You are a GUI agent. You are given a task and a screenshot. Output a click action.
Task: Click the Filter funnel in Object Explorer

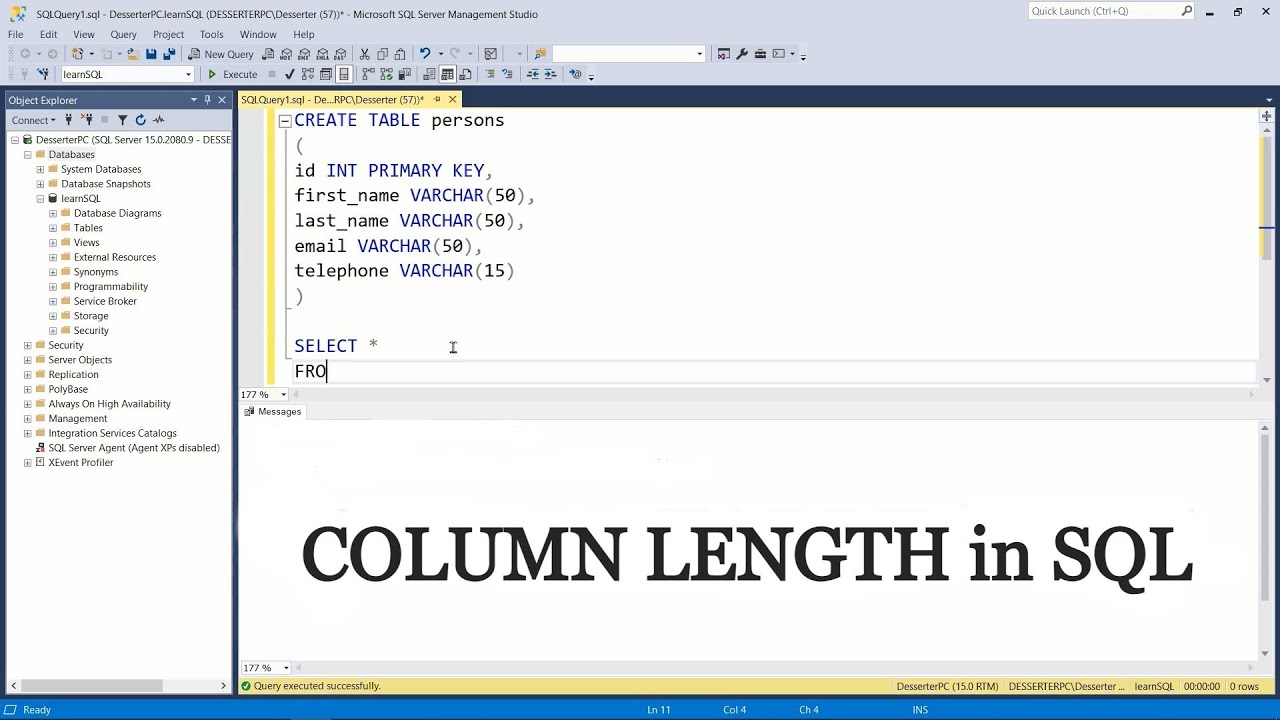pyautogui.click(x=122, y=120)
